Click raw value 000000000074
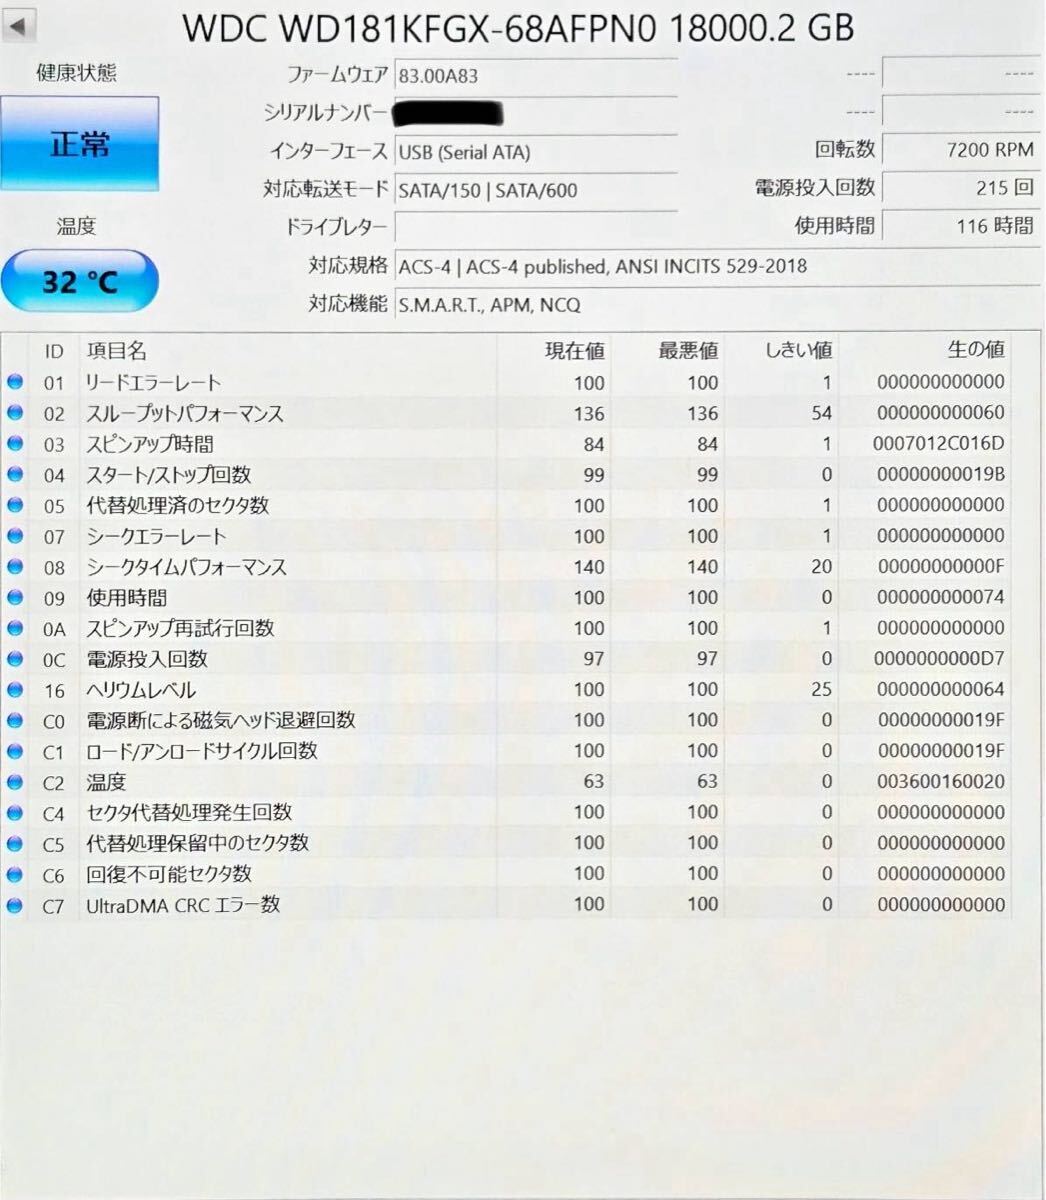This screenshot has width=1046, height=1200. 941,597
